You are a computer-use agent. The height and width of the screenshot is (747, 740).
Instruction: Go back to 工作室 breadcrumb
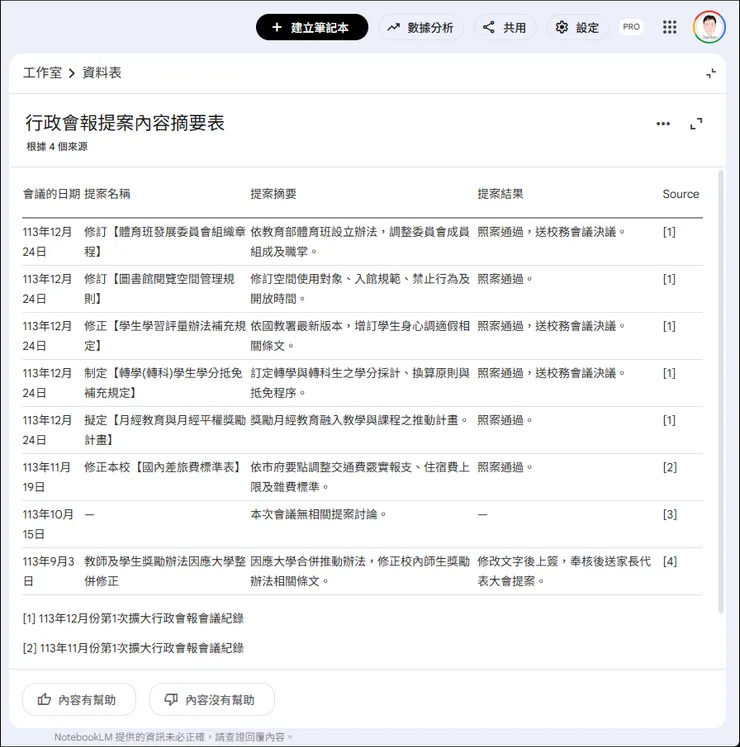coord(42,73)
